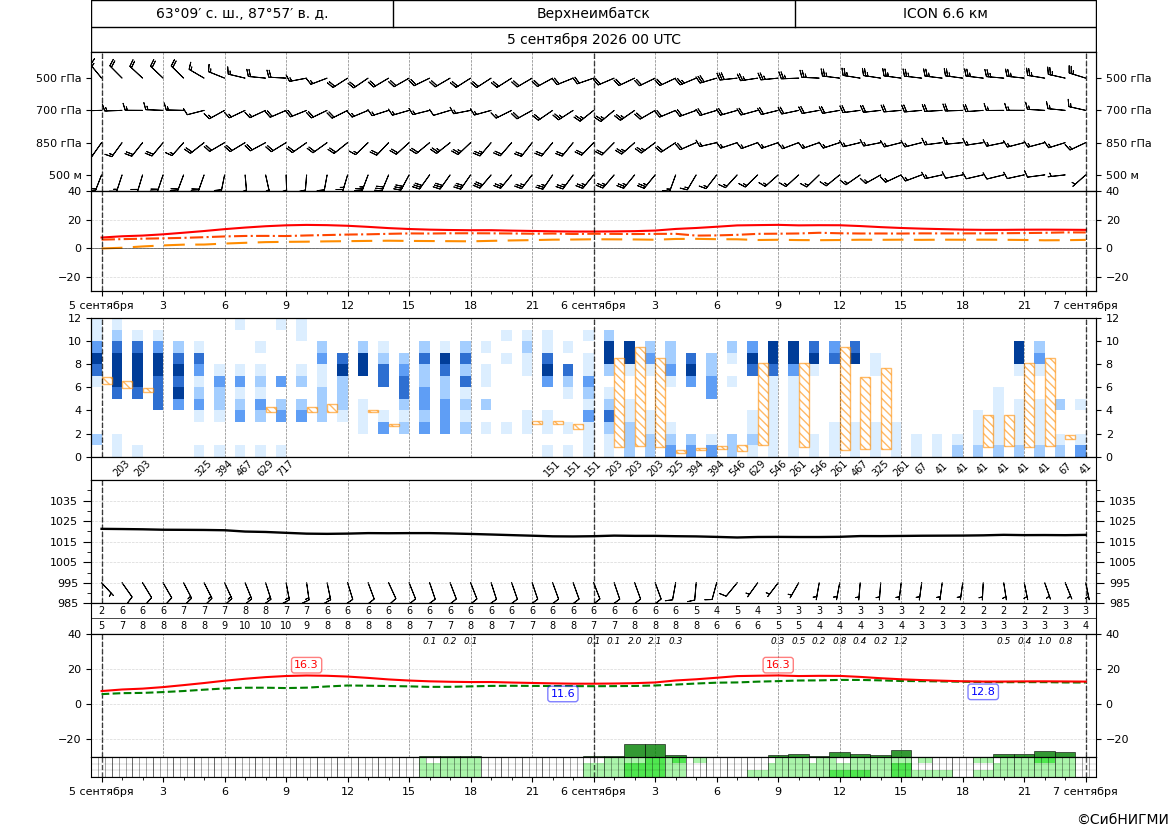This screenshot has width=1169, height=827.
Task: Click the 850 гПа left axis label
Action: (x=59, y=143)
